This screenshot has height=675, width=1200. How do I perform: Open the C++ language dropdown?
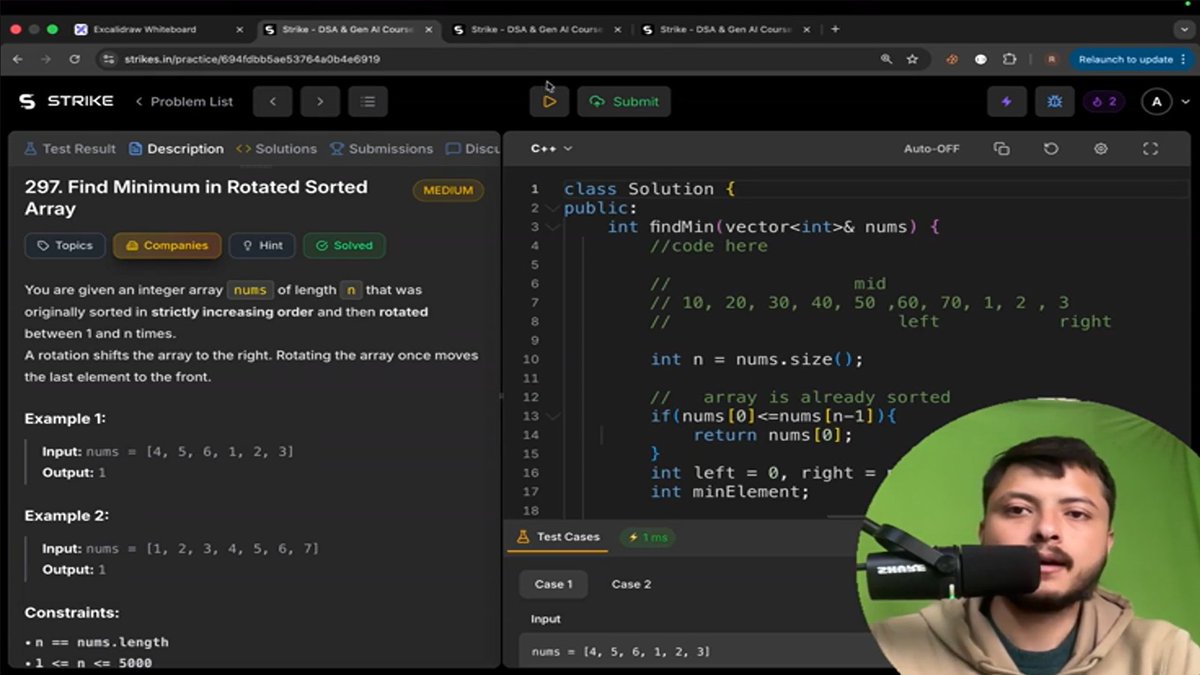point(551,148)
